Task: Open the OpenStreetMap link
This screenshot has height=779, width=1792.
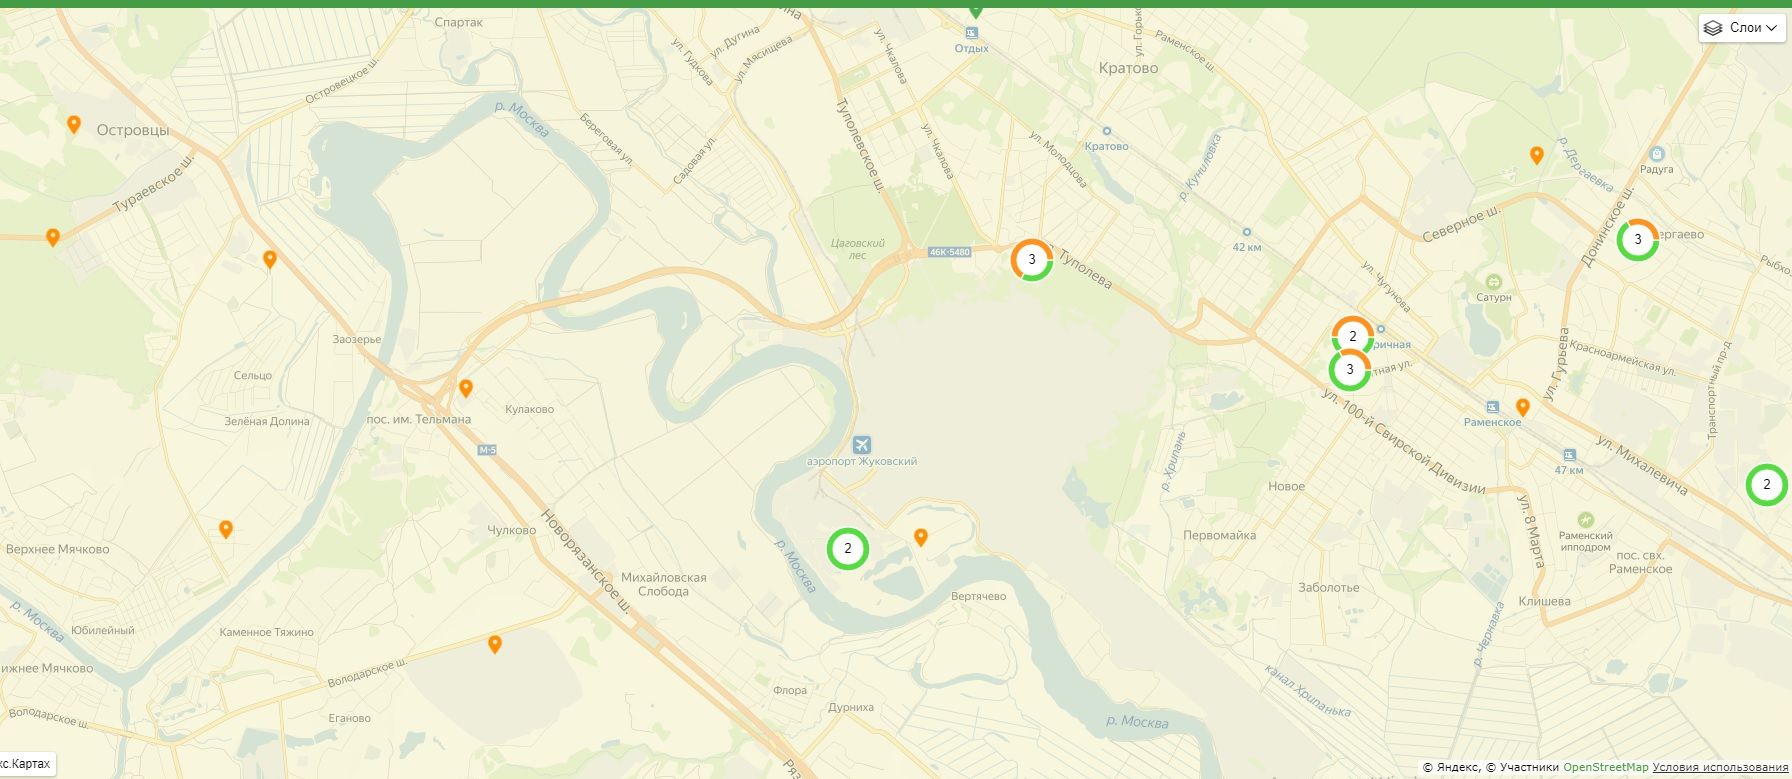Action: pos(1606,767)
